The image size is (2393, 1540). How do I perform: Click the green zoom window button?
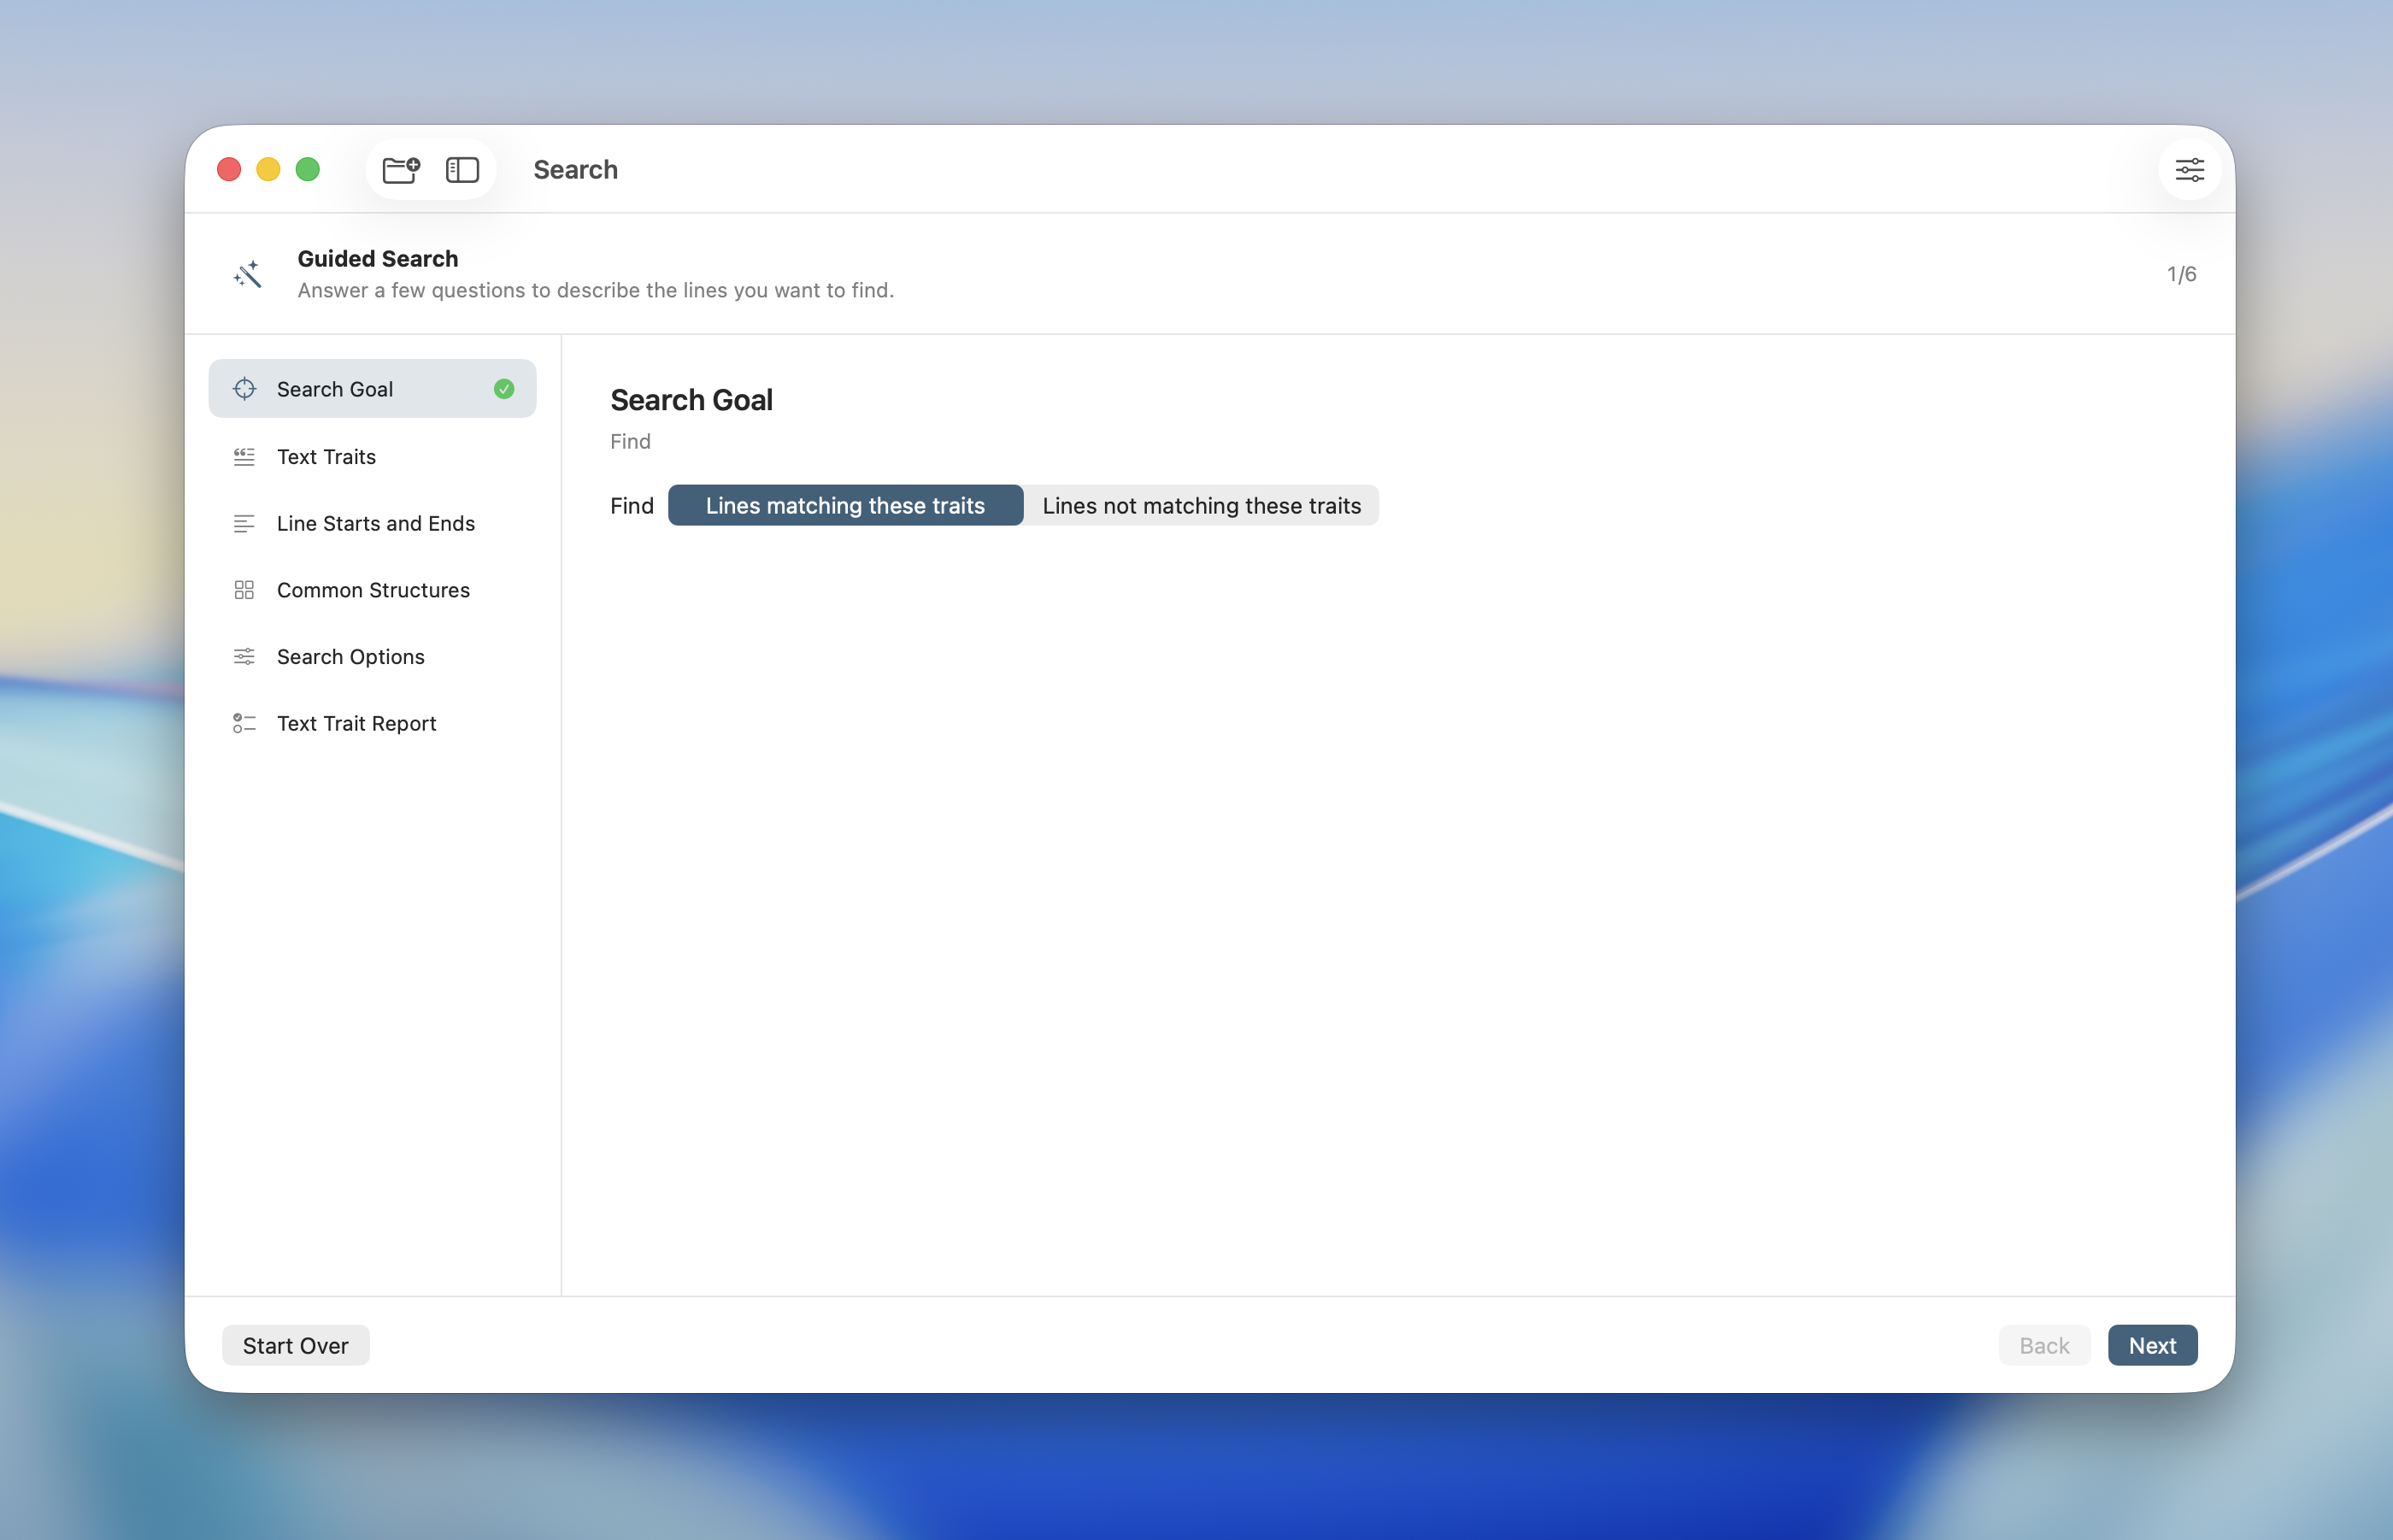[308, 169]
